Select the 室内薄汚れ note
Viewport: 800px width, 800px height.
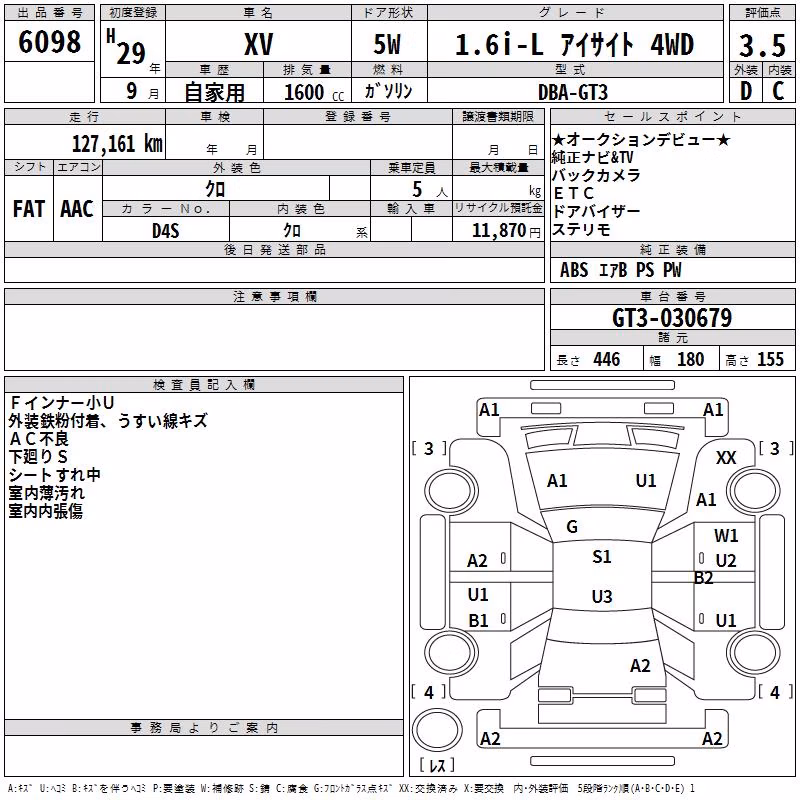point(46,492)
